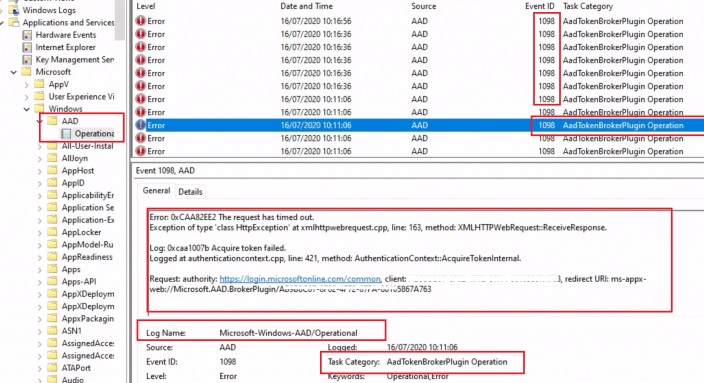This screenshot has width=704, height=383.
Task: Click the AppxPackagin folder icon
Action: [53, 318]
